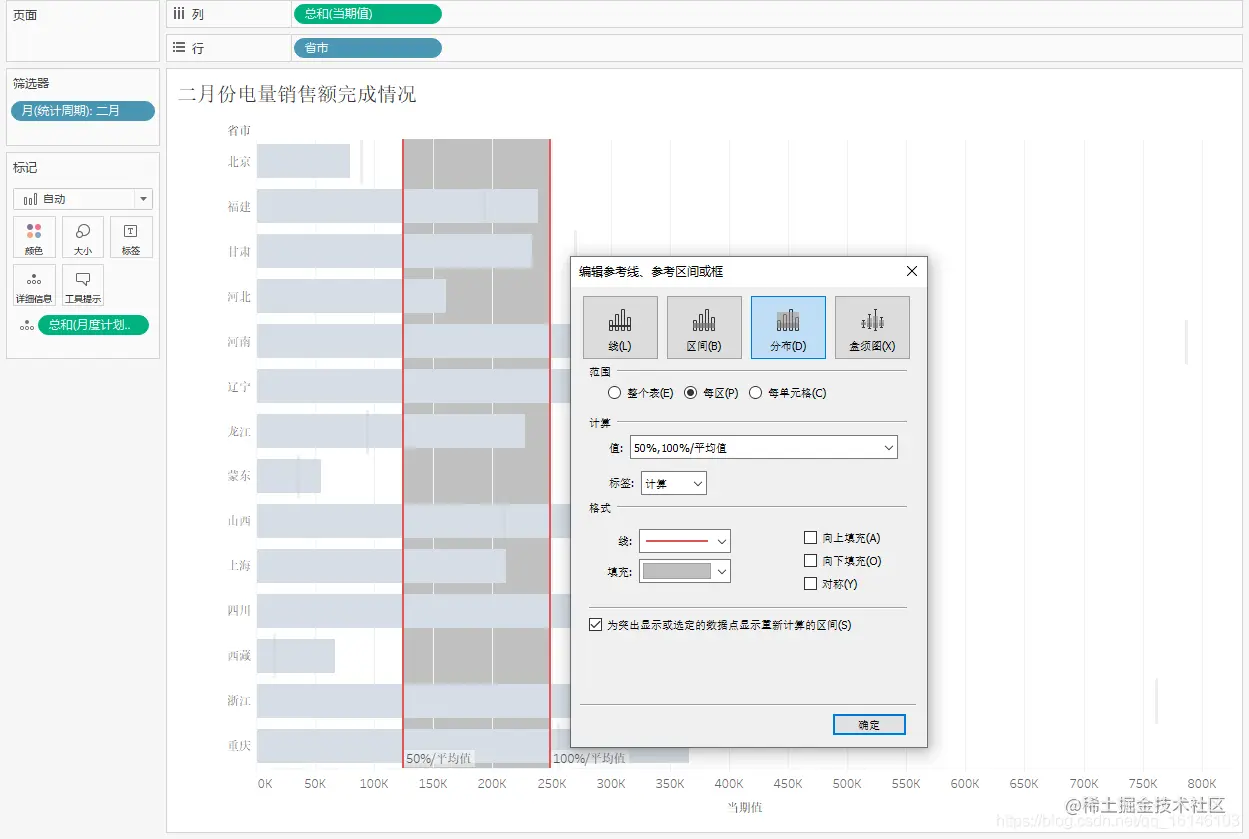Click the 100%/平均值 reference label
This screenshot has height=839, width=1249.
point(589,758)
